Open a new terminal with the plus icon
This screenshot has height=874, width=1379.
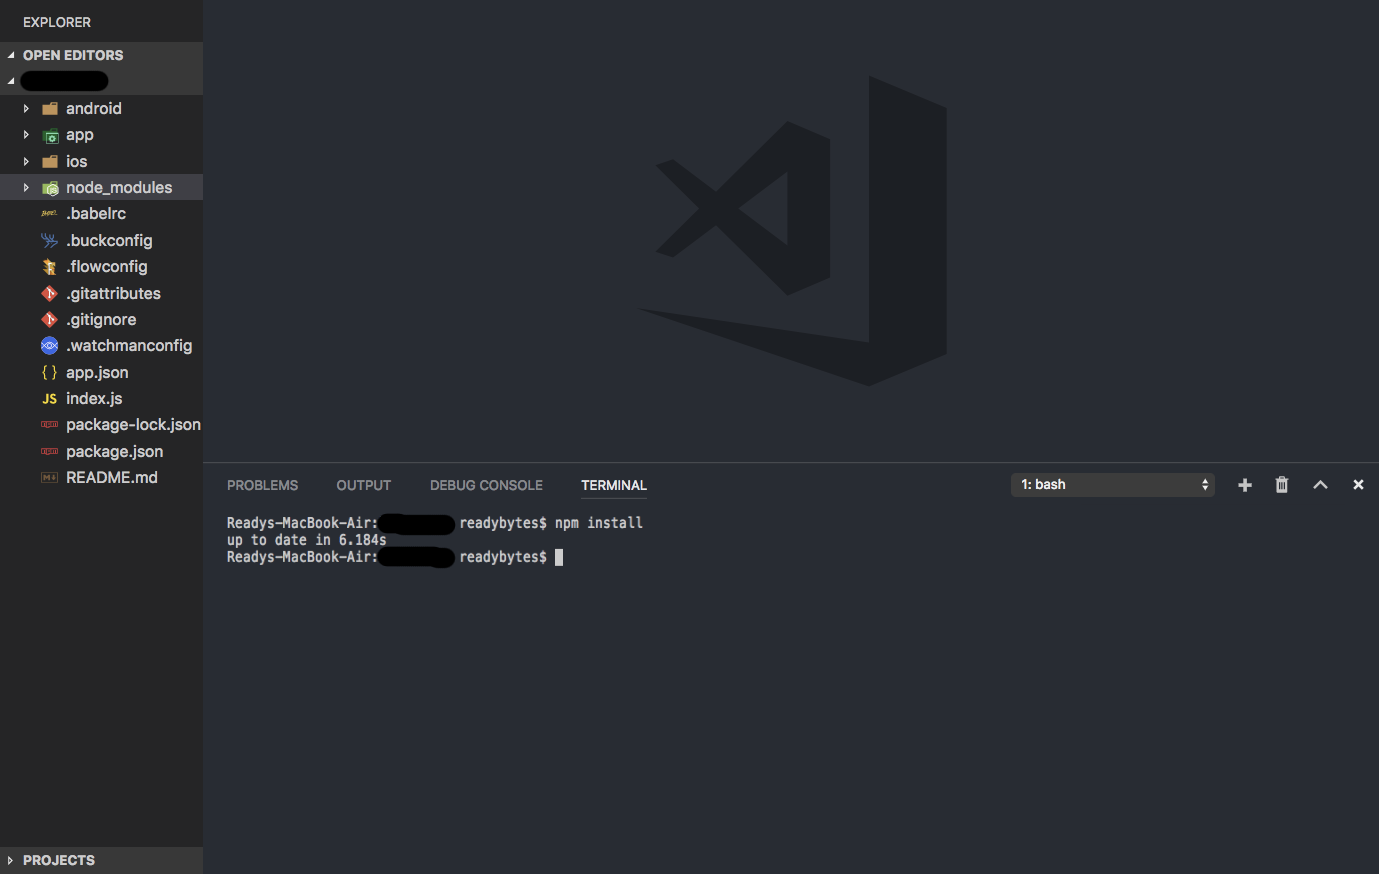(1244, 484)
